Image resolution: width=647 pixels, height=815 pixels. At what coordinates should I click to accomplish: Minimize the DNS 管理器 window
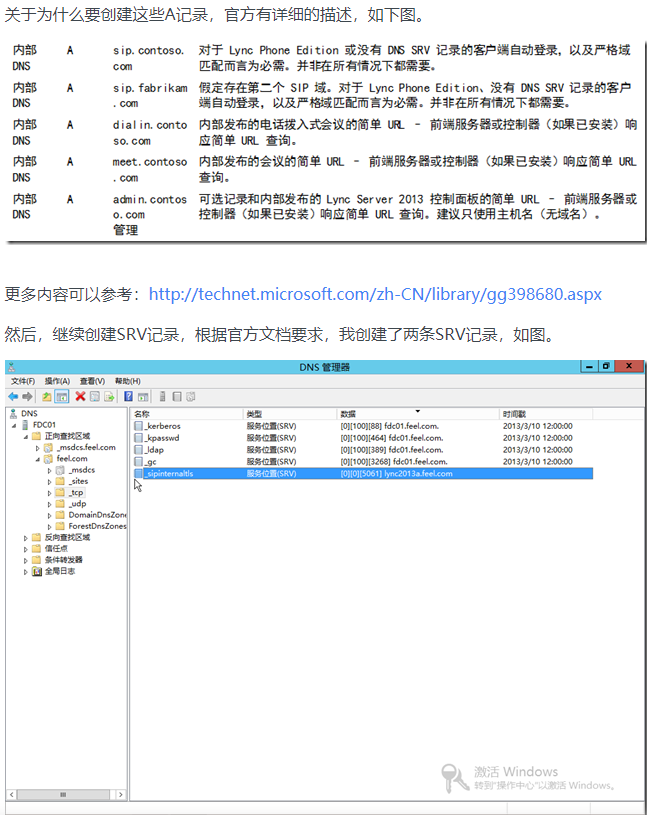tap(589, 366)
